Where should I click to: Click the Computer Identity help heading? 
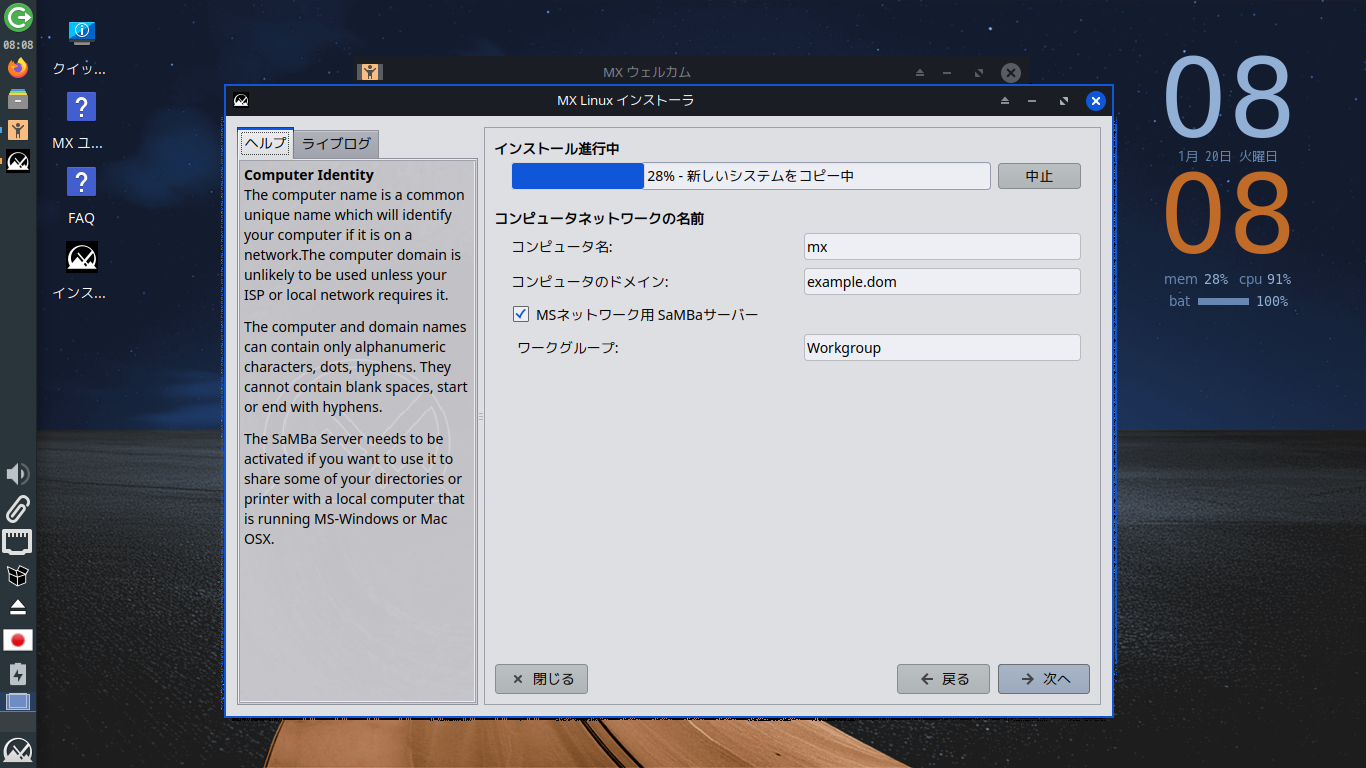[309, 175]
